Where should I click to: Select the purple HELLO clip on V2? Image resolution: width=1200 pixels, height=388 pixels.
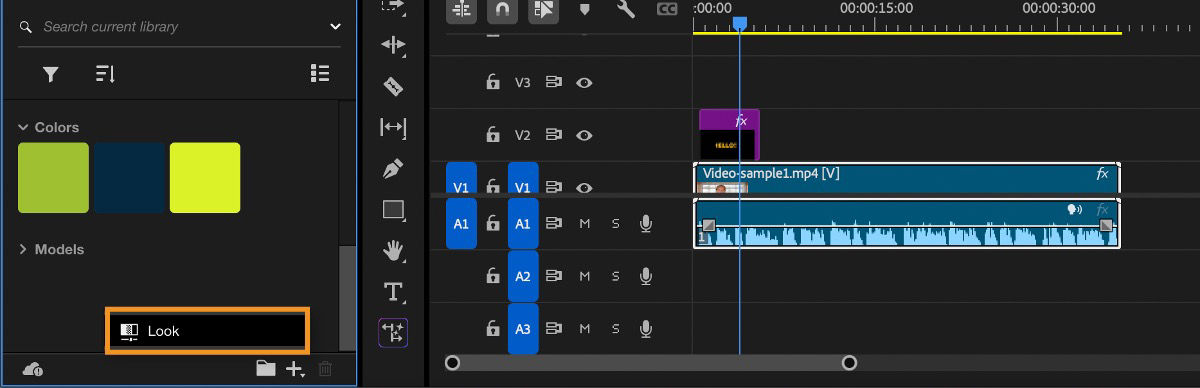pyautogui.click(x=729, y=135)
